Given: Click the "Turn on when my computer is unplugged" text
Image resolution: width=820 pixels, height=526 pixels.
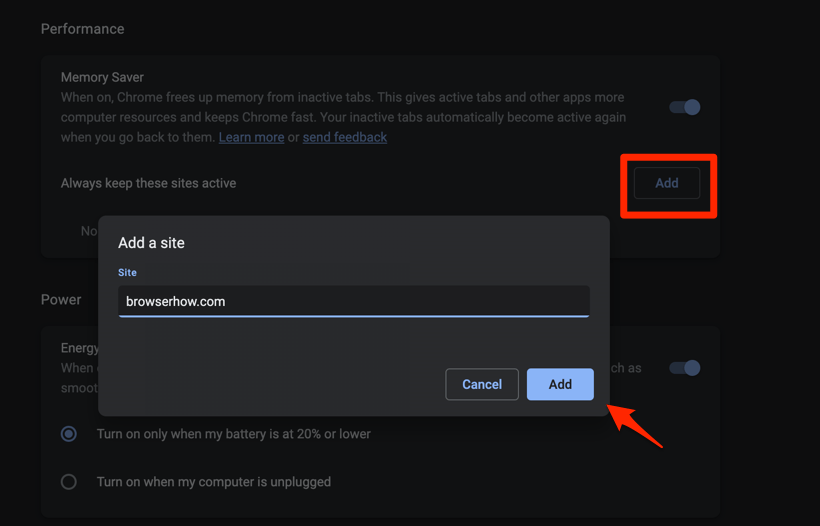Looking at the screenshot, I should (213, 481).
